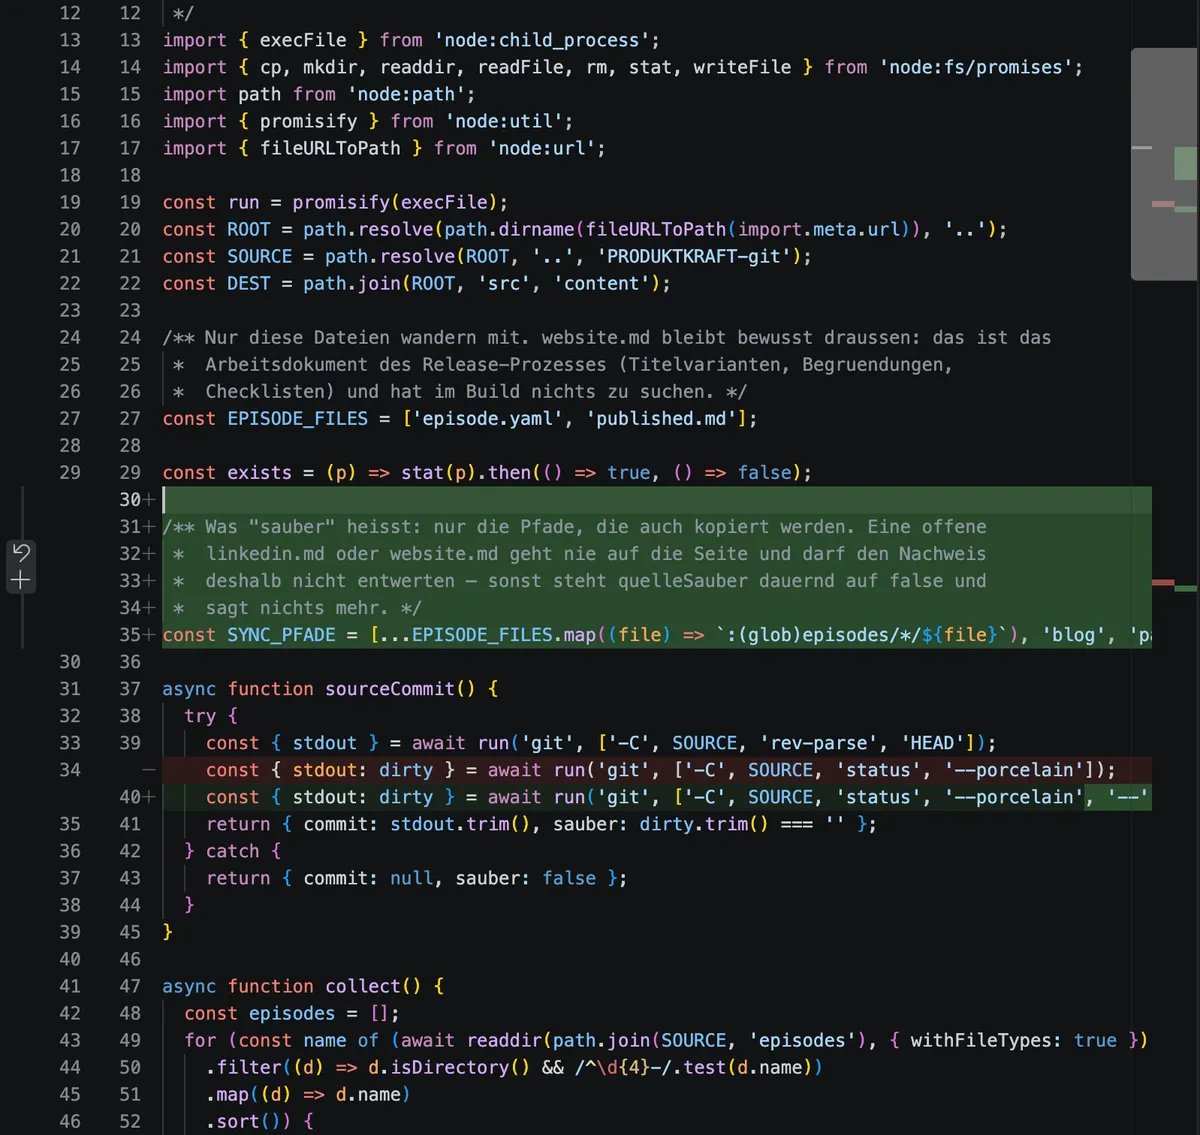Image resolution: width=1200 pixels, height=1135 pixels.
Task: Click 'DEST' in its const declaration
Action: (x=249, y=283)
